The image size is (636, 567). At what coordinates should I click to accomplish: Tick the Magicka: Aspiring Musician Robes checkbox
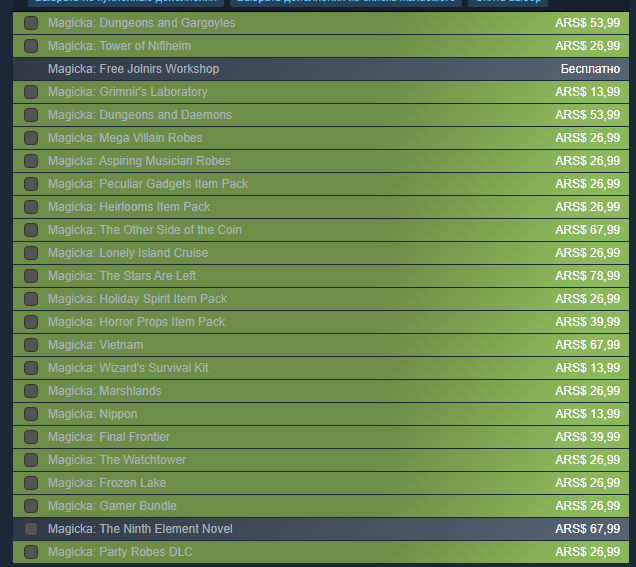pyautogui.click(x=31, y=161)
